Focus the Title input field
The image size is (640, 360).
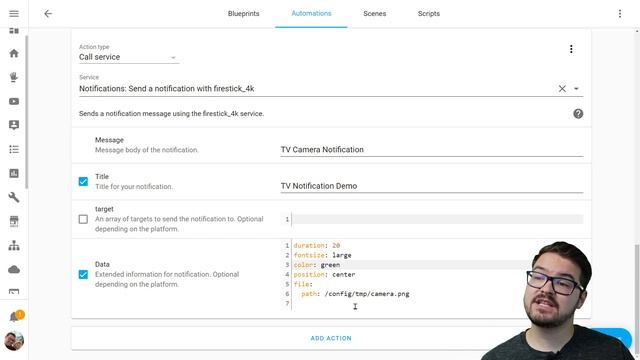coord(431,186)
